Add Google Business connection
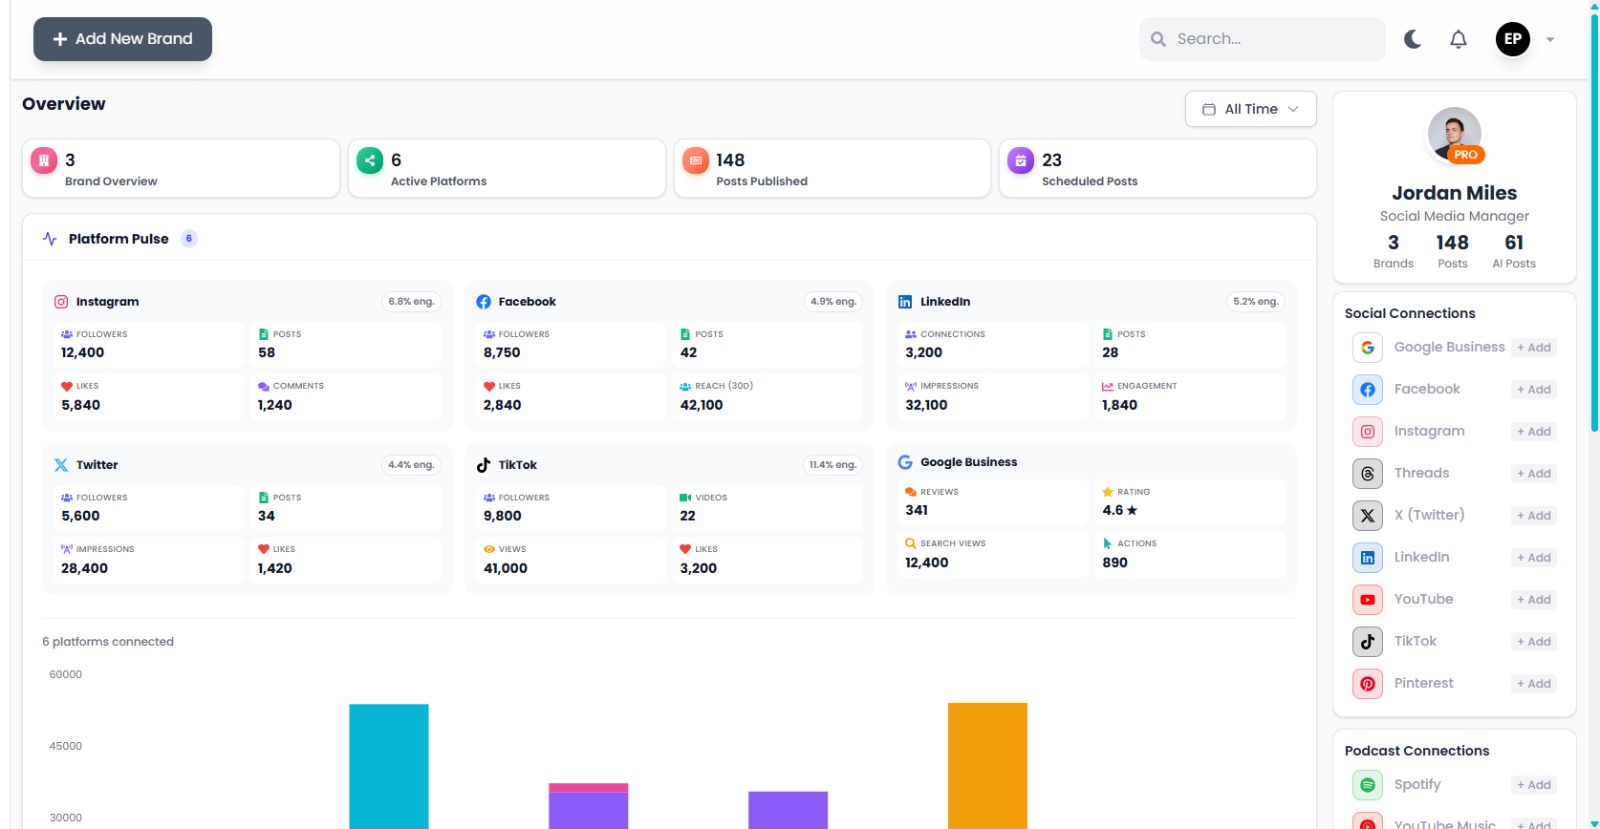1600x829 pixels. 1534,348
